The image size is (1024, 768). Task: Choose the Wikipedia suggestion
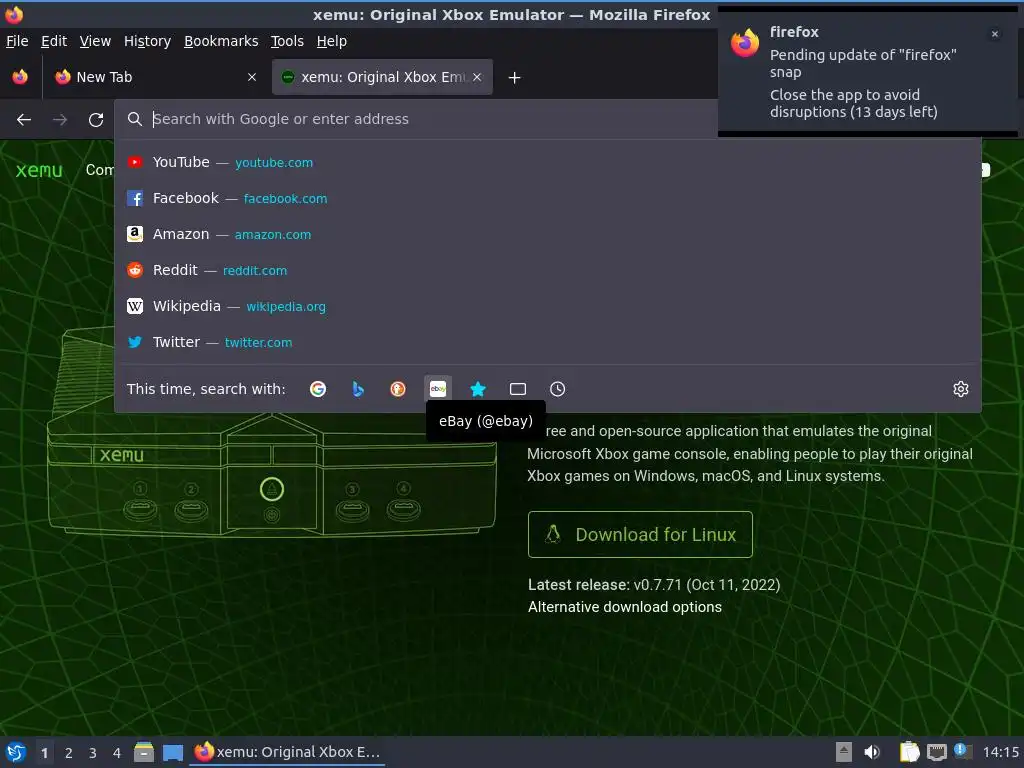[547, 306]
